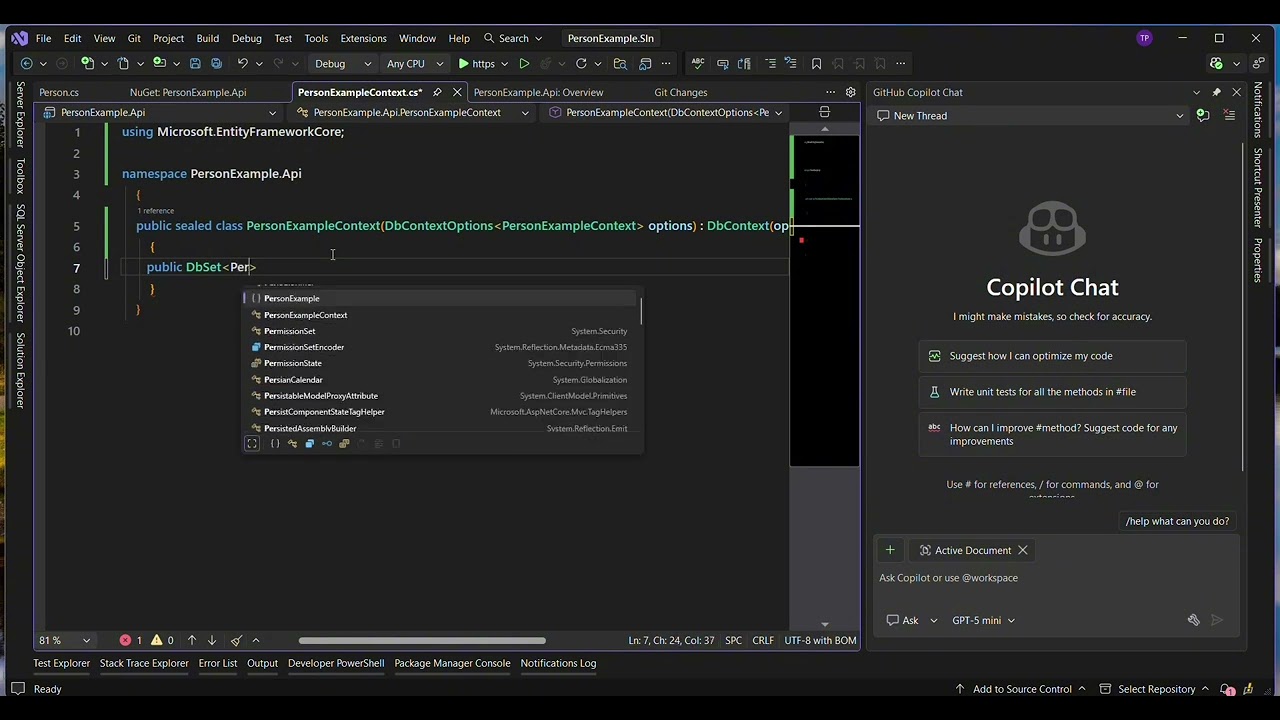
Task: Toggle the struct filter in IntelliSense filter bar
Action: [x=309, y=444]
